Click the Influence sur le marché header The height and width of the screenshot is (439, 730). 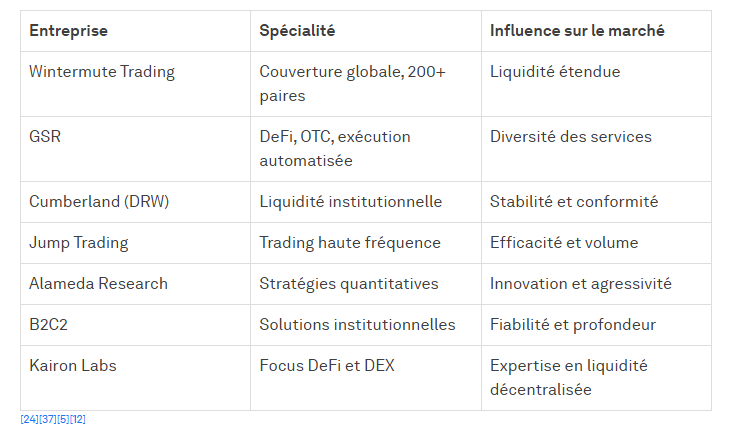pos(577,31)
